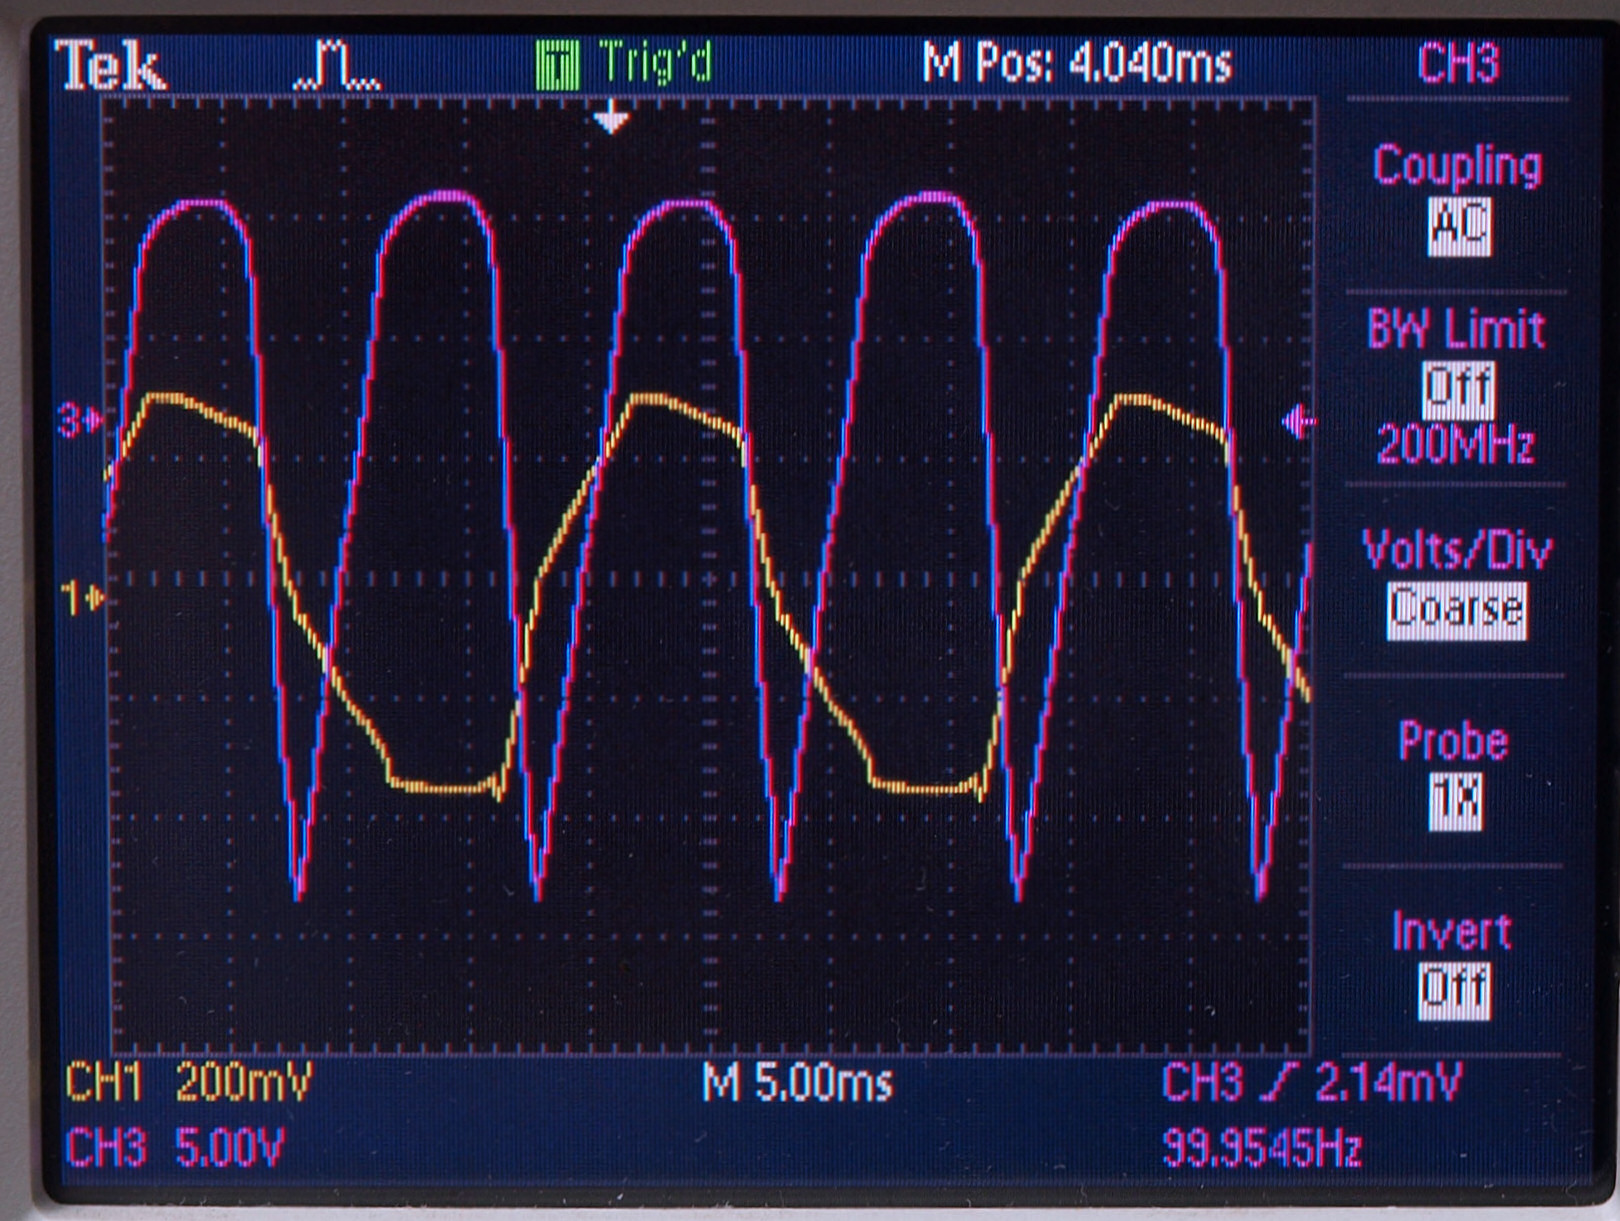Click the M 5.00ms timebase readout
The image size is (1620, 1221).
(797, 1083)
